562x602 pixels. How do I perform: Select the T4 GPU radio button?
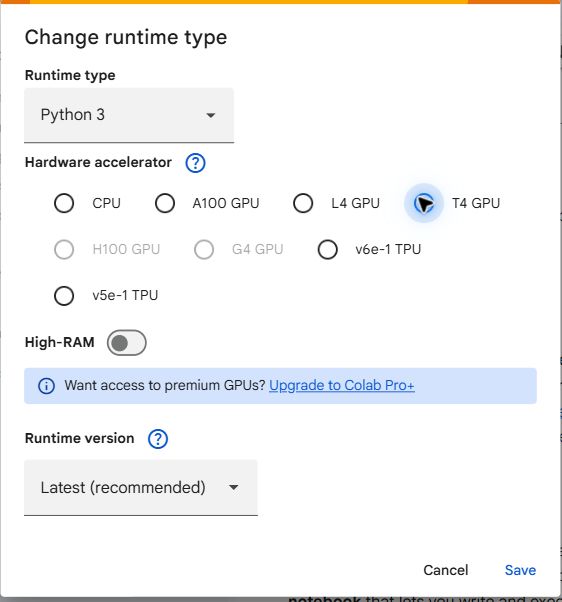(x=424, y=203)
